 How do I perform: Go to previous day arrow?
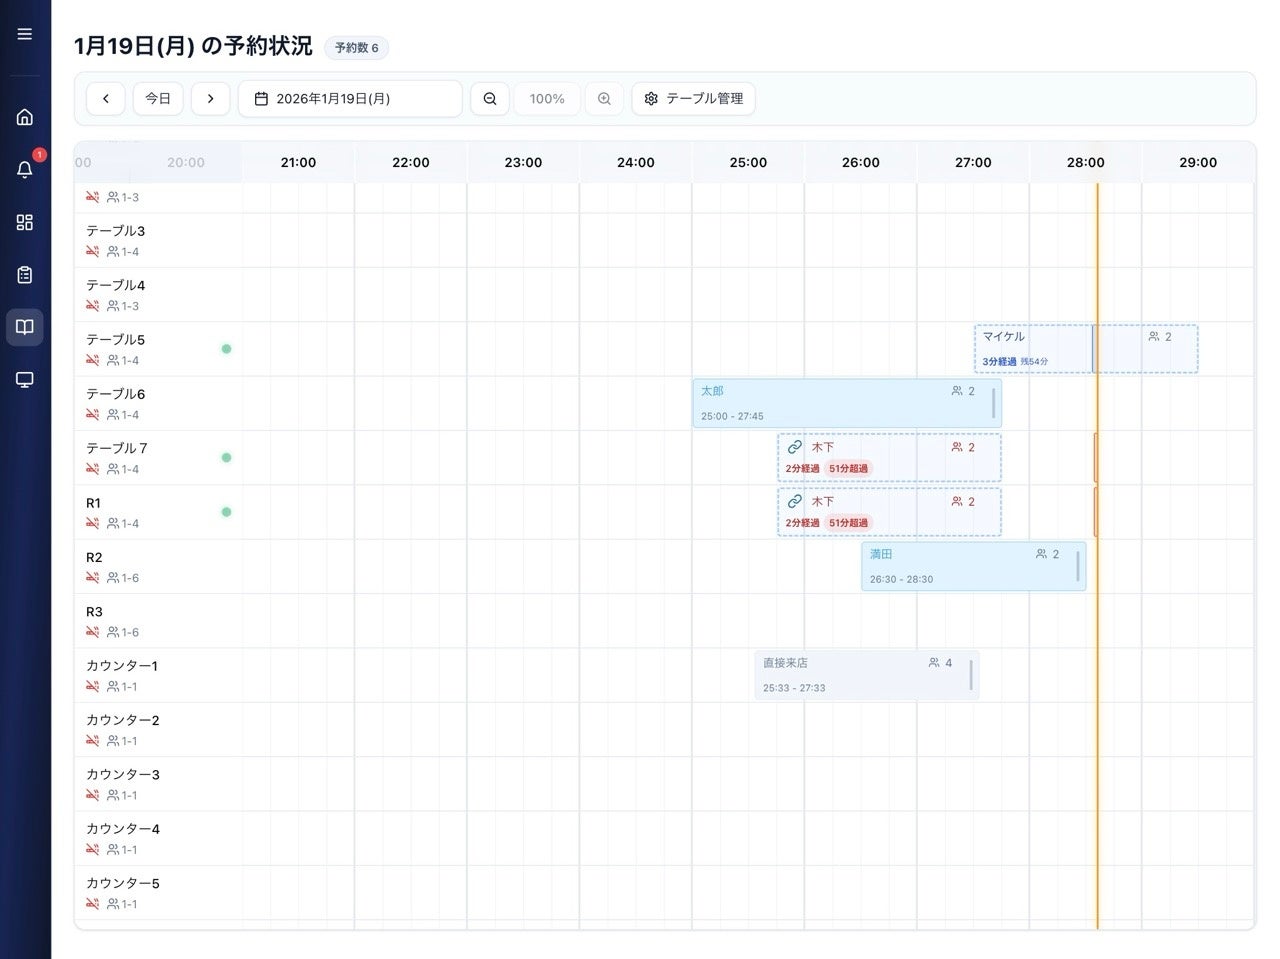tap(106, 99)
